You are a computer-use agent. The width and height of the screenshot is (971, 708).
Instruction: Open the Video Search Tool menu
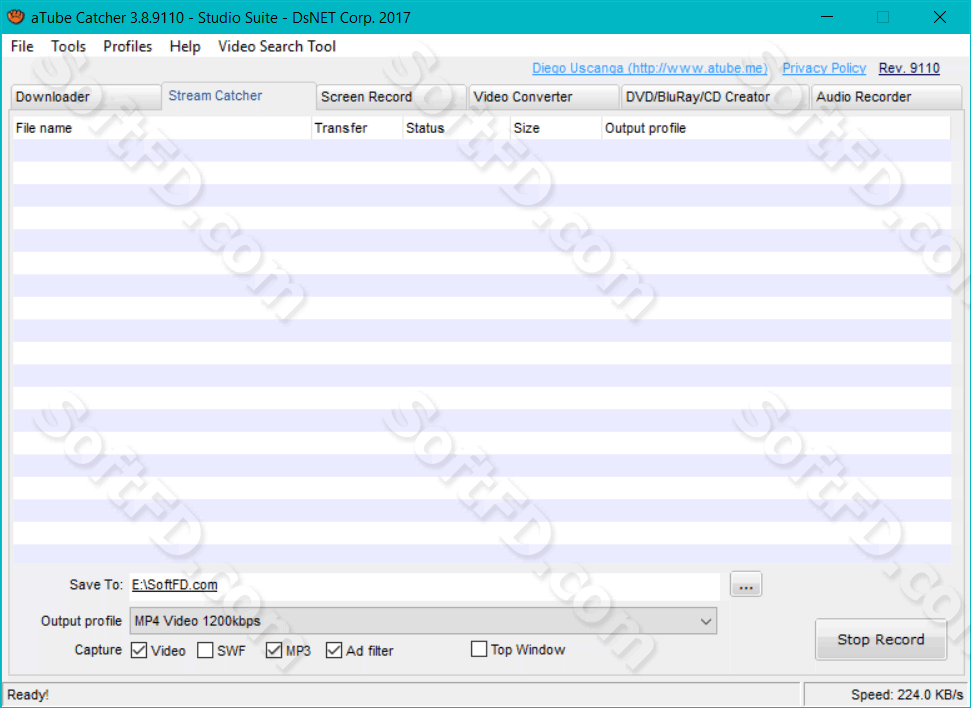point(277,46)
